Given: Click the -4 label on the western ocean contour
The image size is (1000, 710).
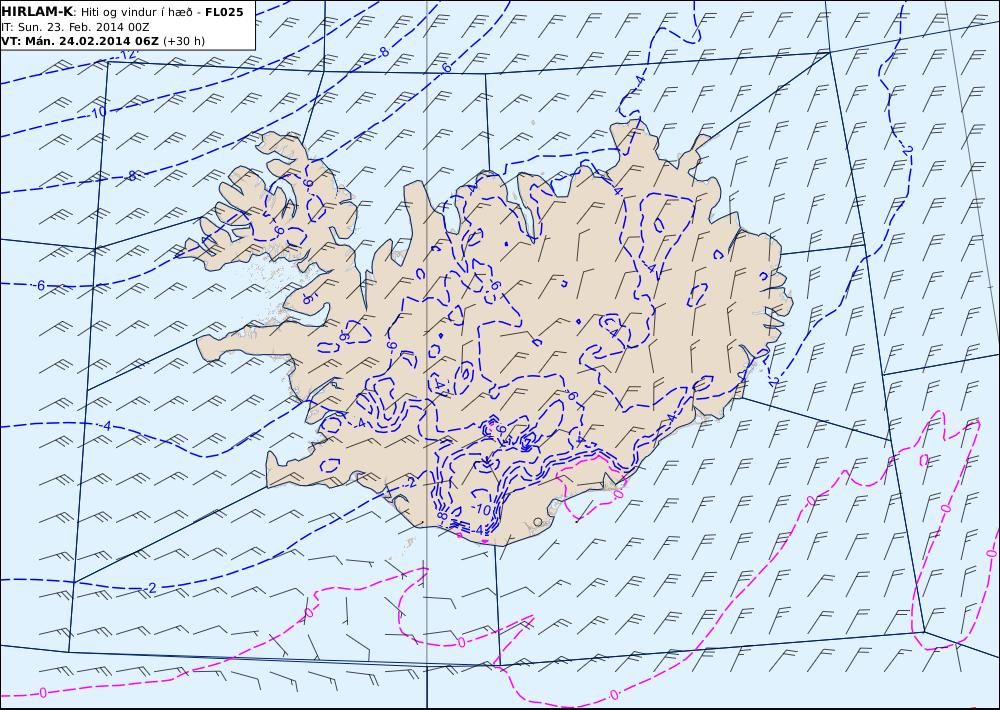Looking at the screenshot, I should click(107, 426).
